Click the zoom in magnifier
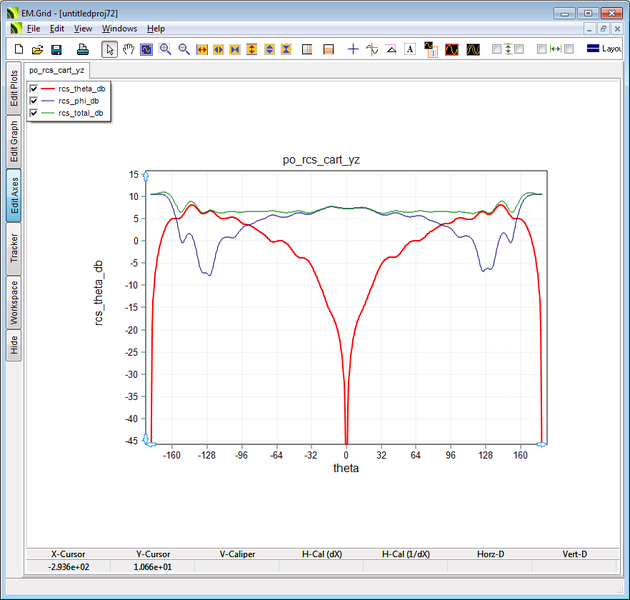 click(165, 49)
